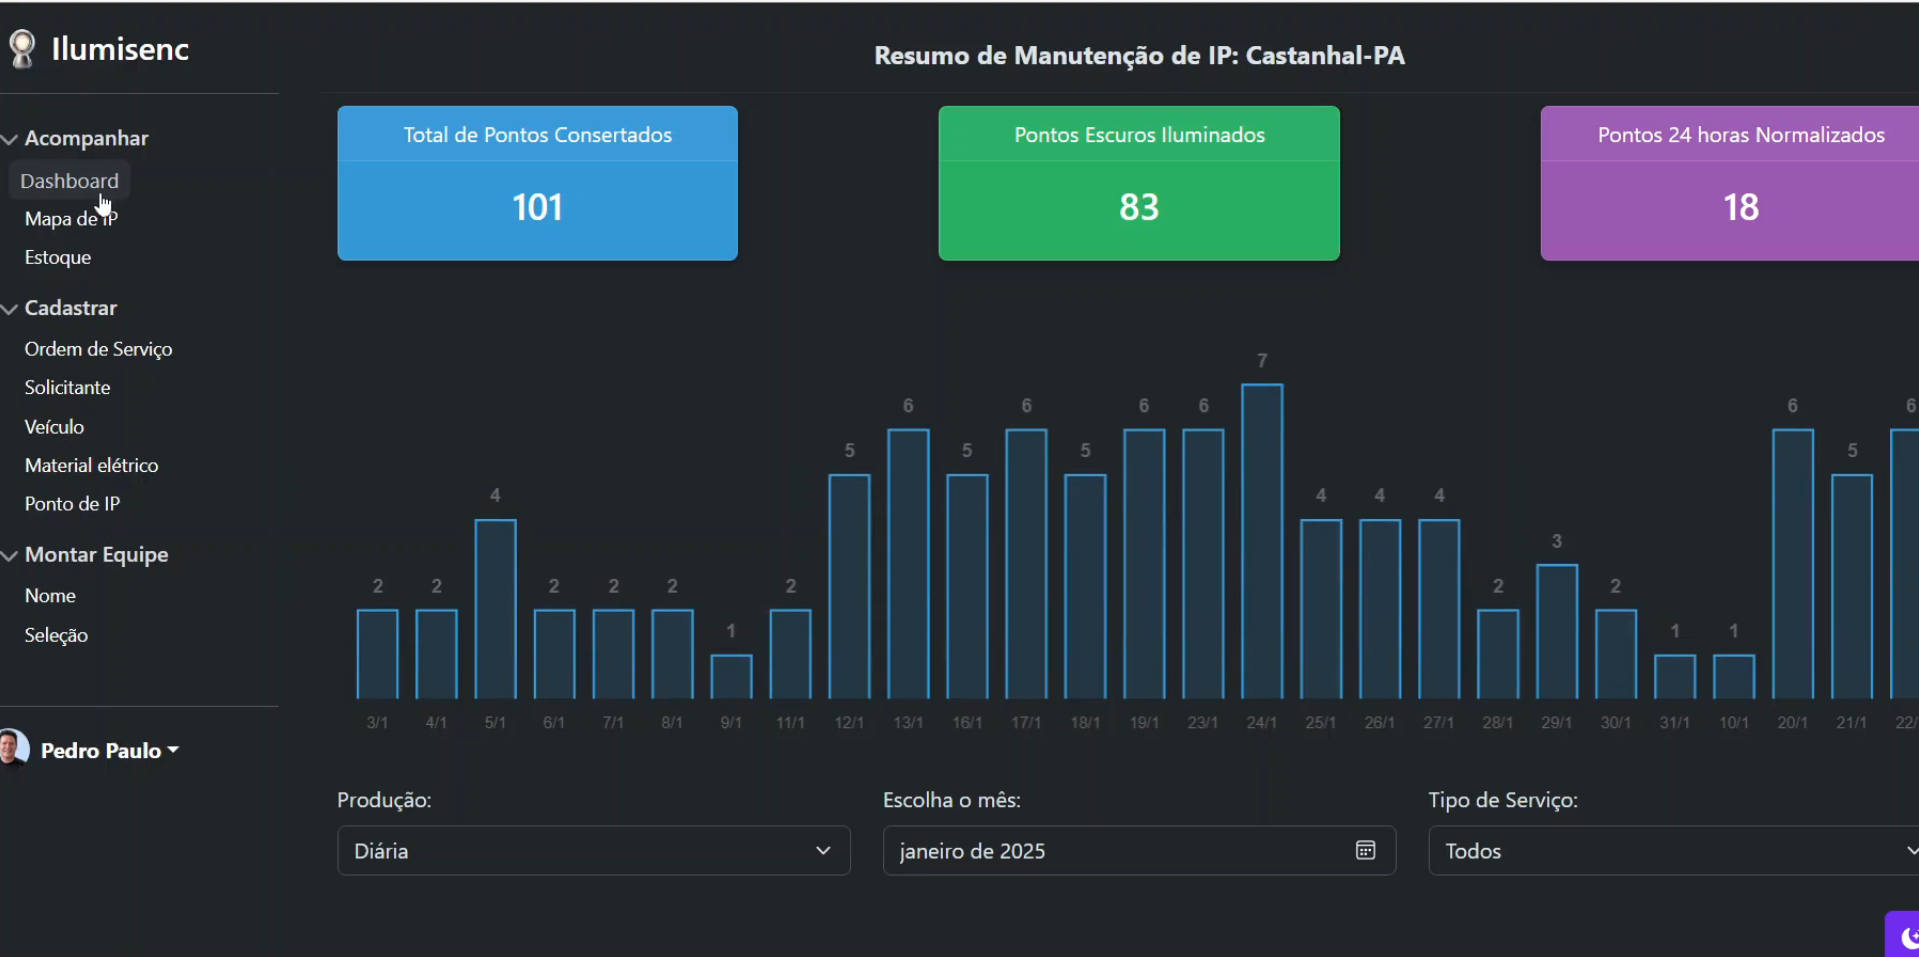This screenshot has height=957, width=1919.
Task: Click the Pontos Escuros Iluminados card
Action: 1138,183
